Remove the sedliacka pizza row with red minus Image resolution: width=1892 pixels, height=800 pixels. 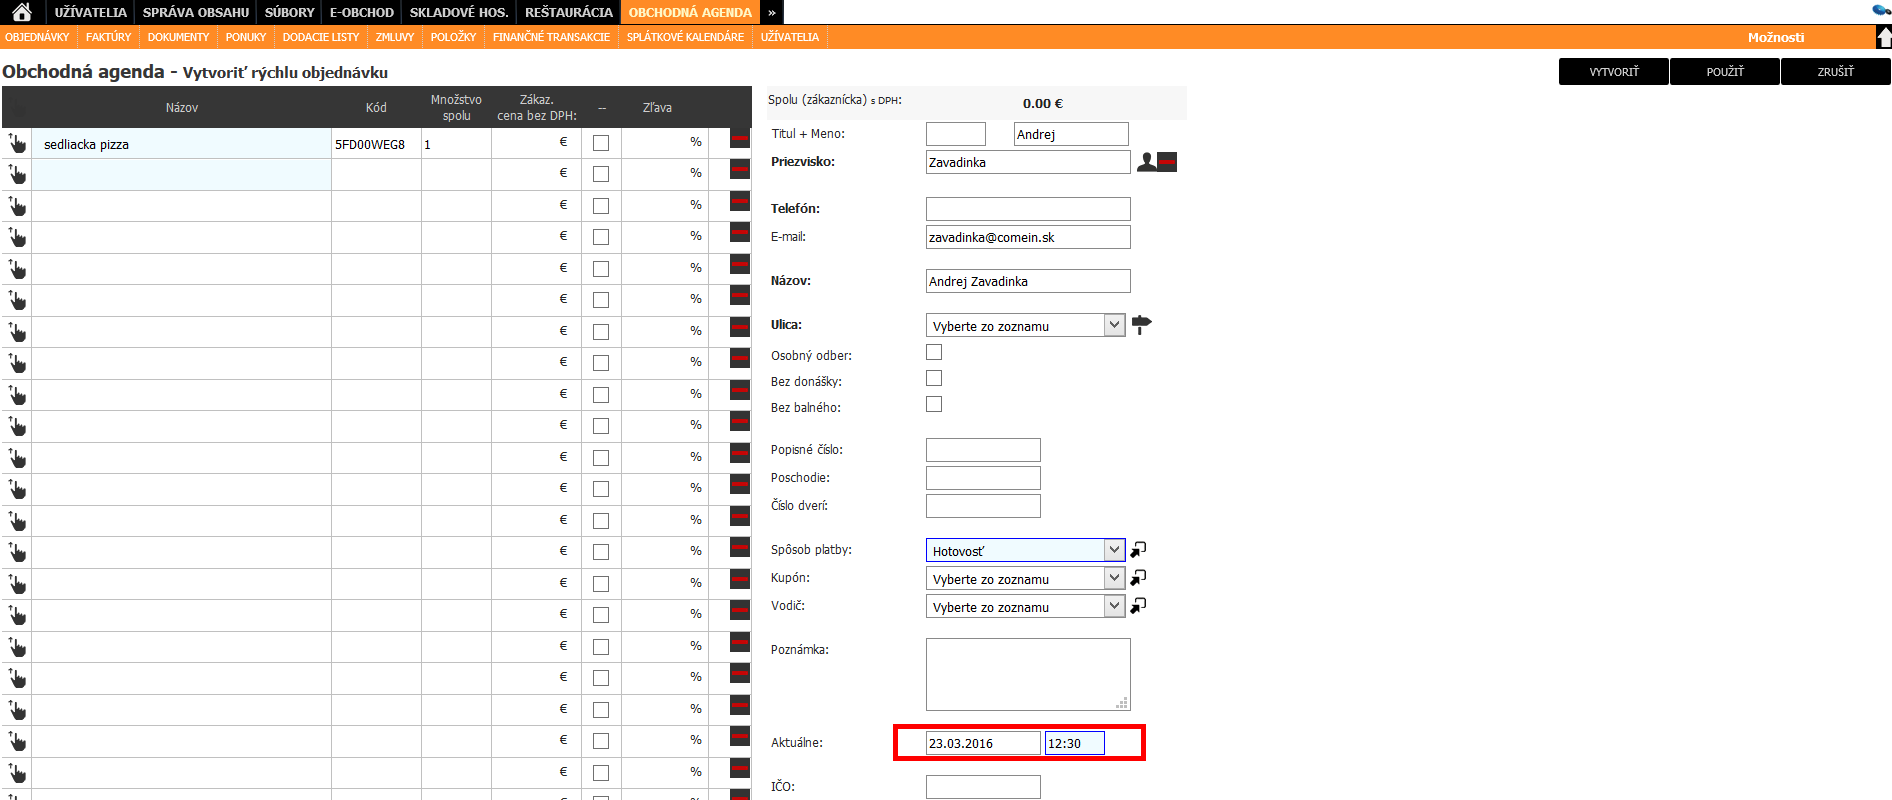tap(740, 139)
